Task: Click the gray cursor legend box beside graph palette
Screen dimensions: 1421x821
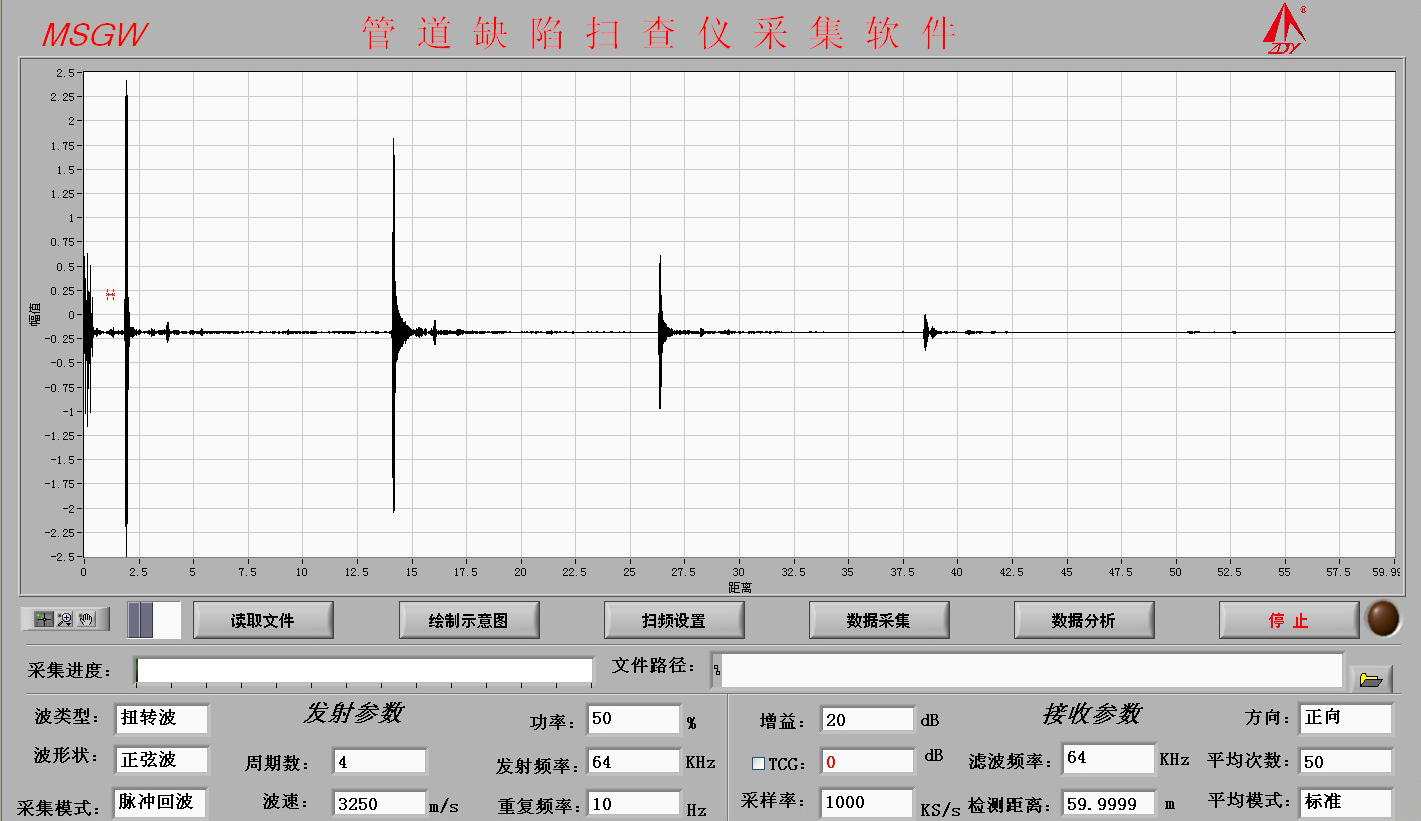Action: click(154, 620)
